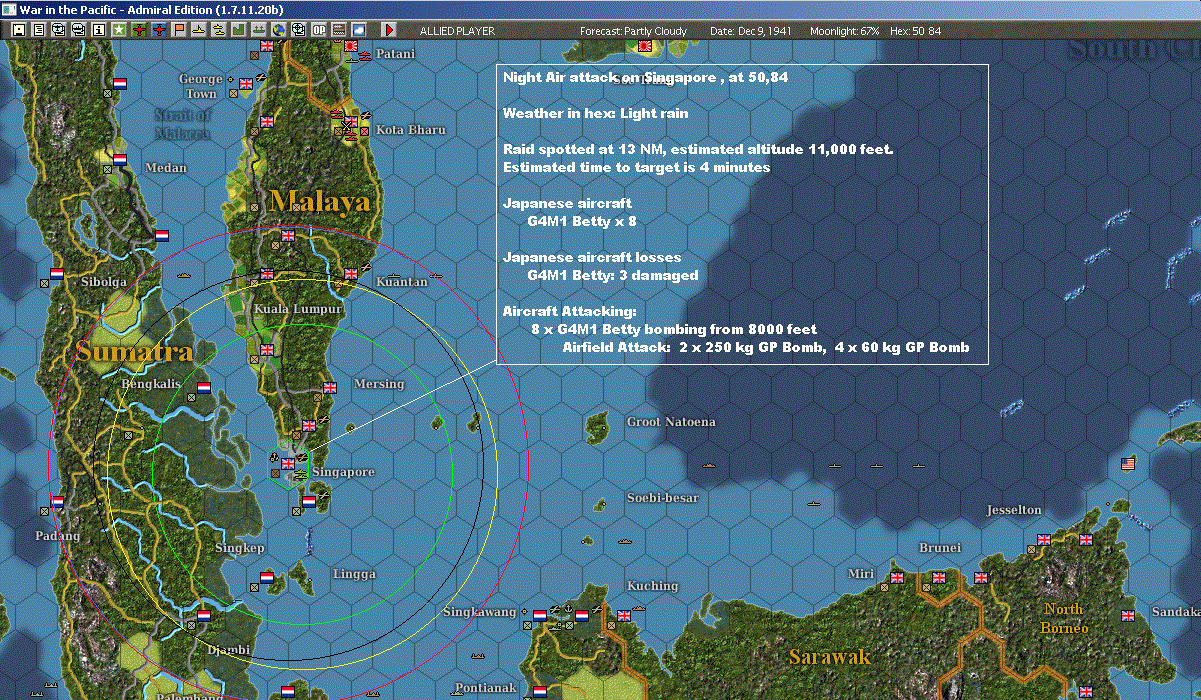Click the British flag at Kuantan
The image size is (1201, 700).
pos(350,273)
